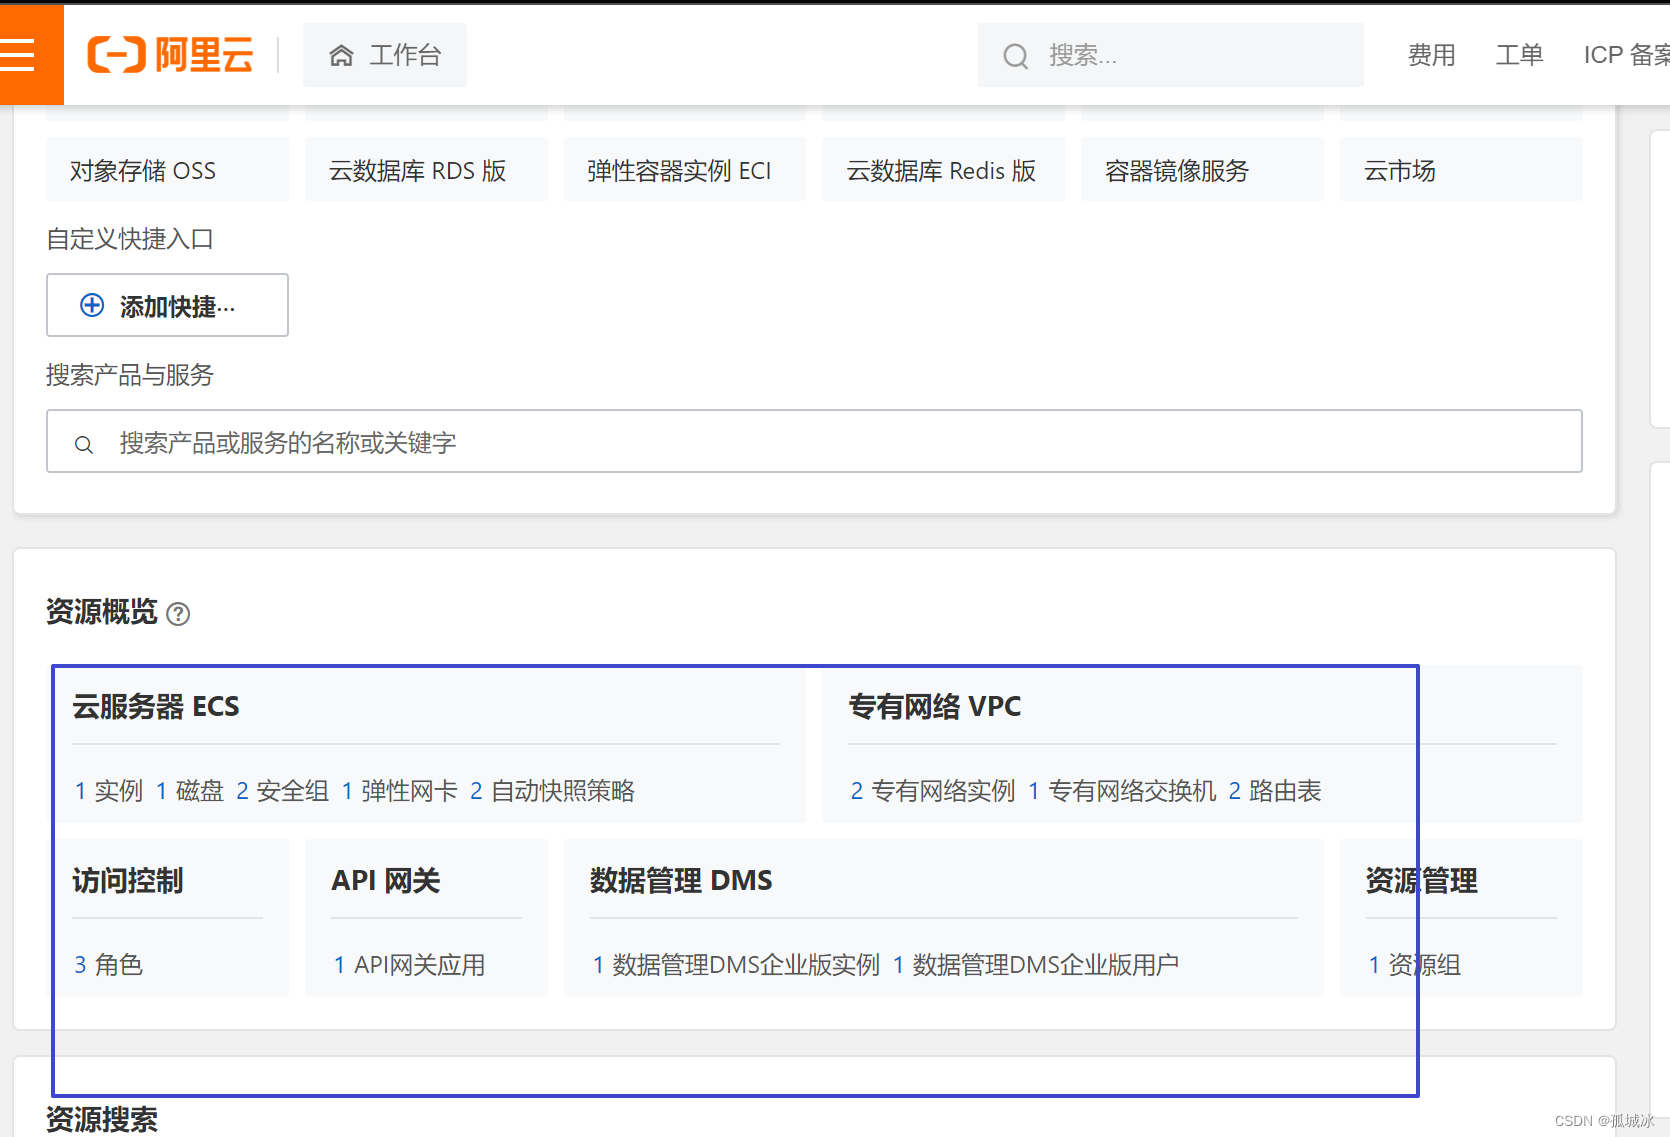The image size is (1670, 1137).
Task: Open the 工单 menu
Action: [1519, 55]
